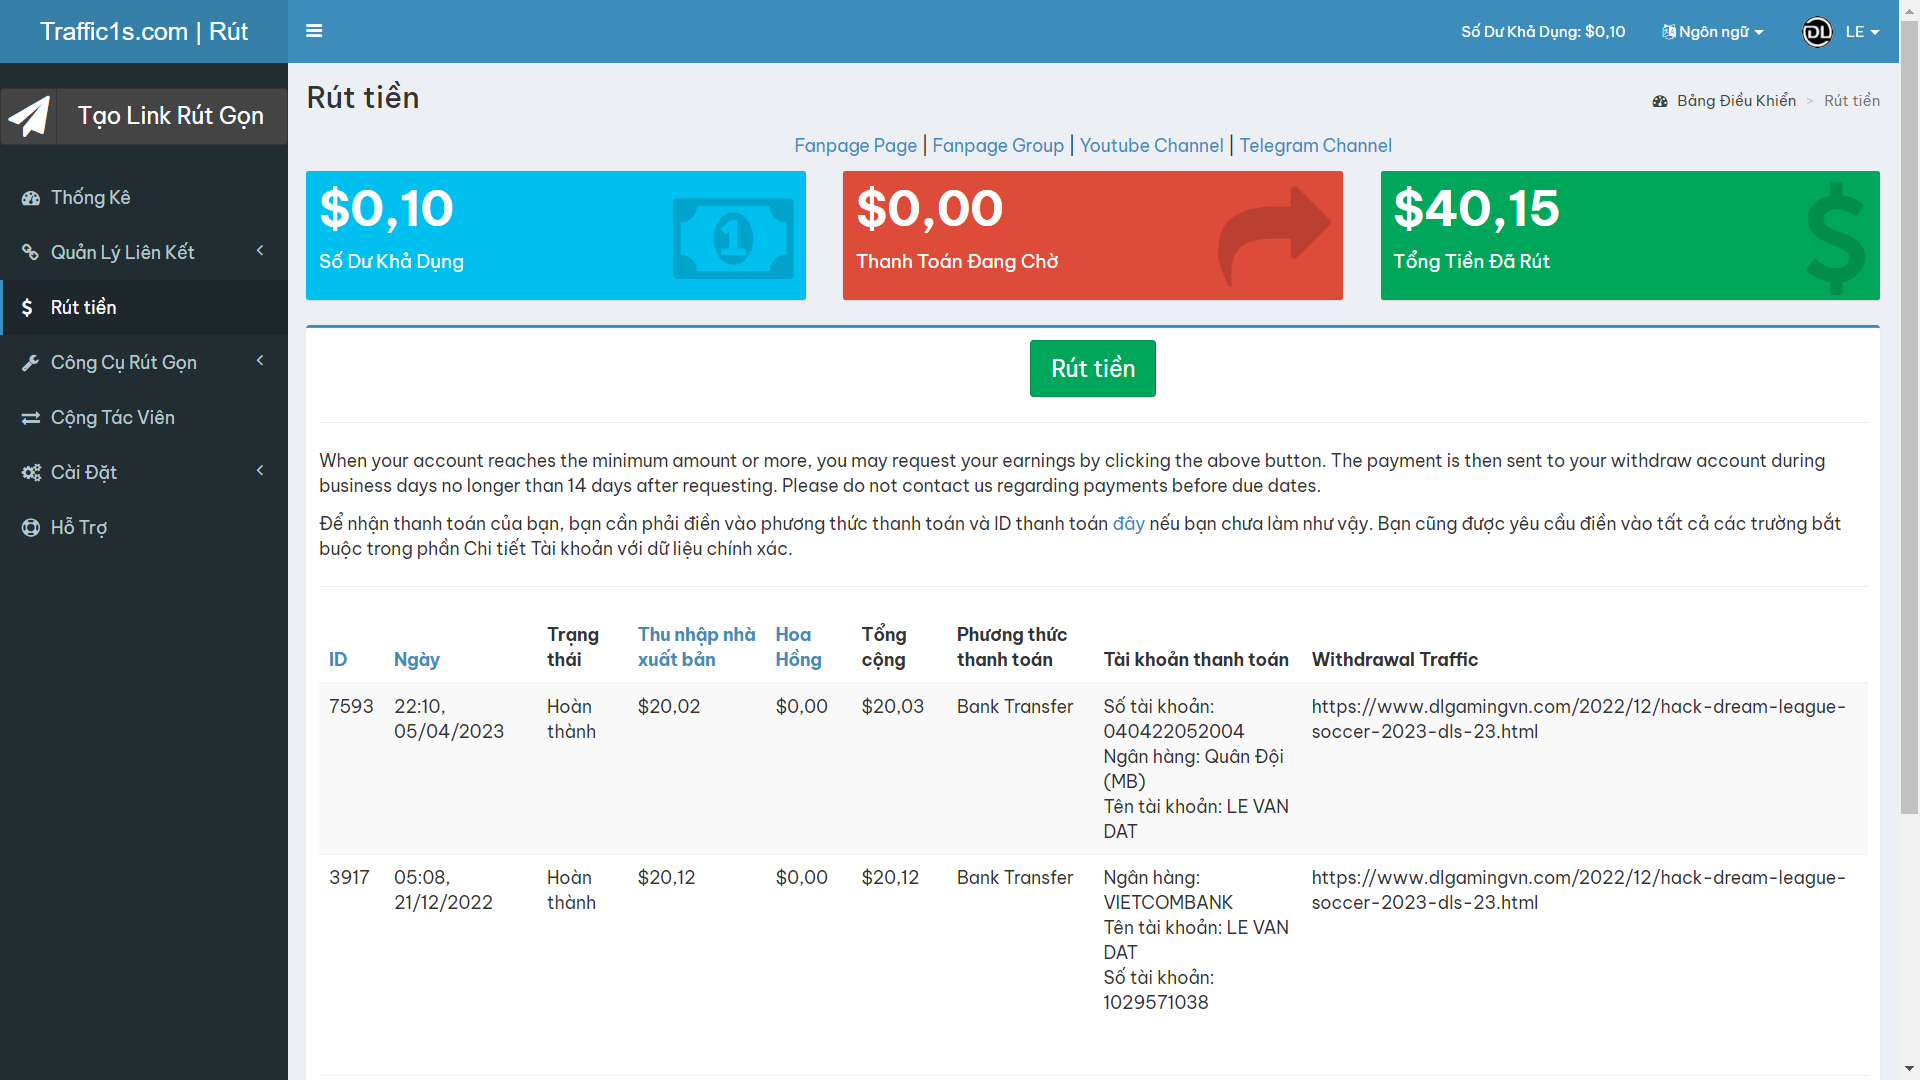
Task: Open the Ngôn ngữ language dropdown
Action: 1713,32
